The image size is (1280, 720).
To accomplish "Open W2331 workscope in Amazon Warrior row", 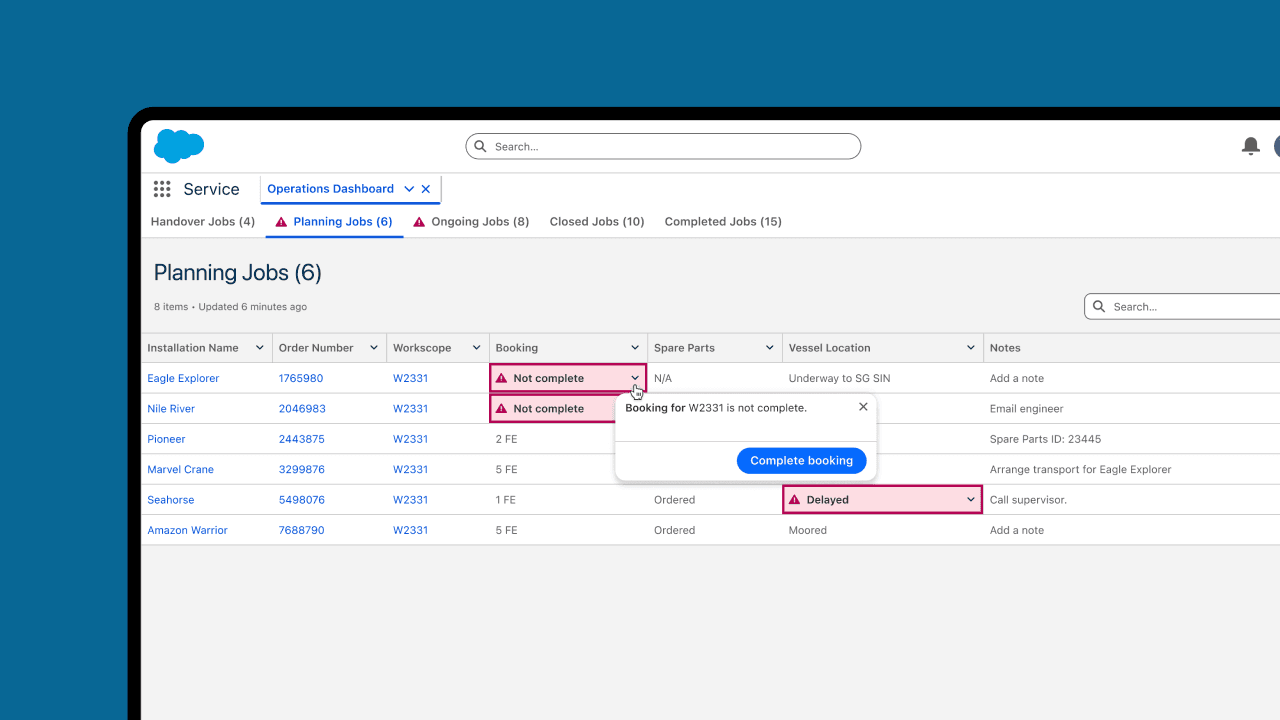I will tap(410, 530).
